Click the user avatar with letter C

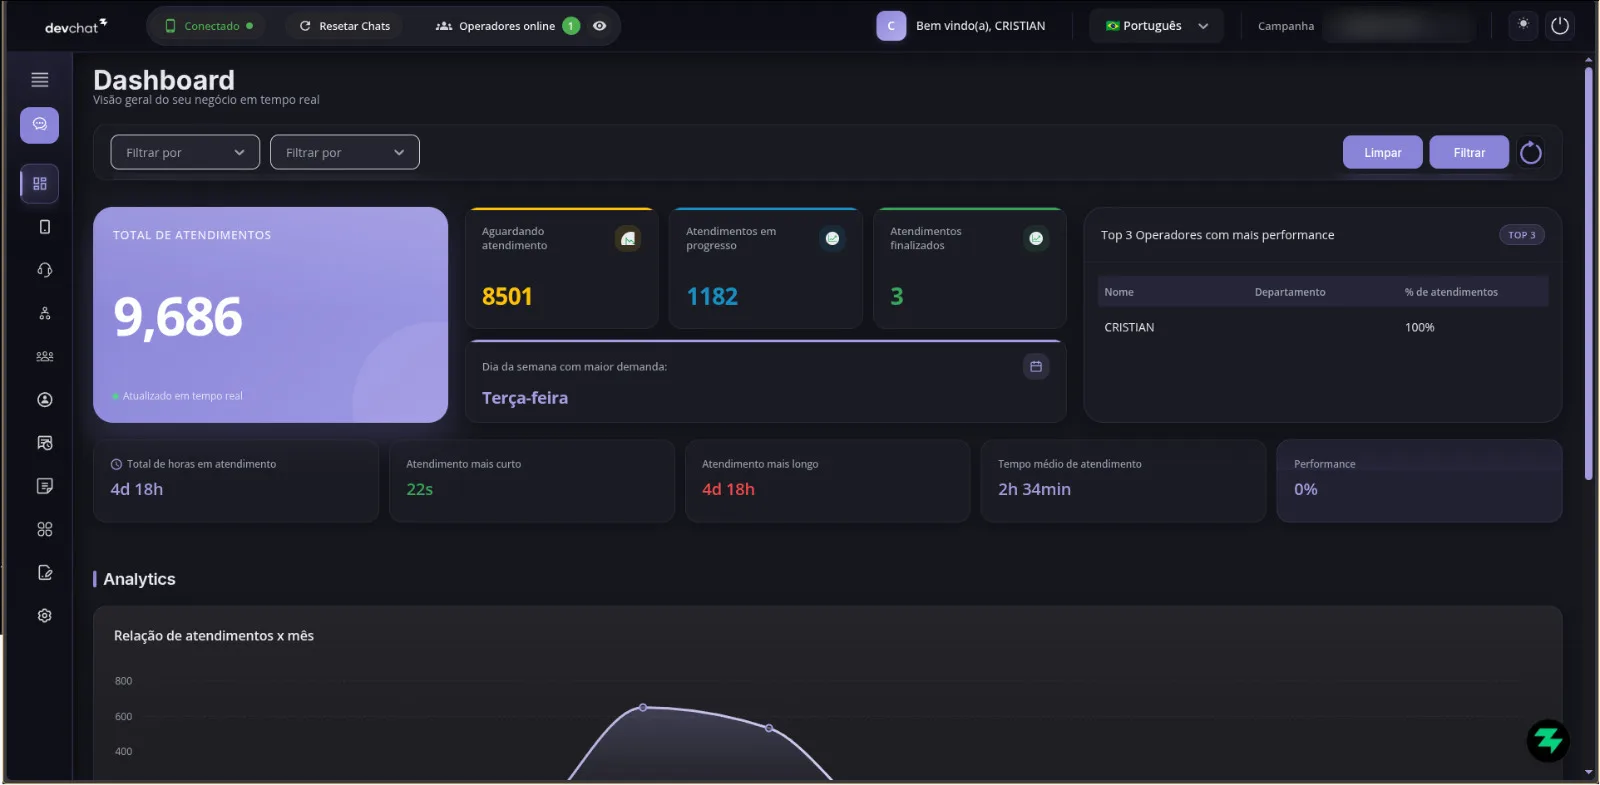coord(891,26)
